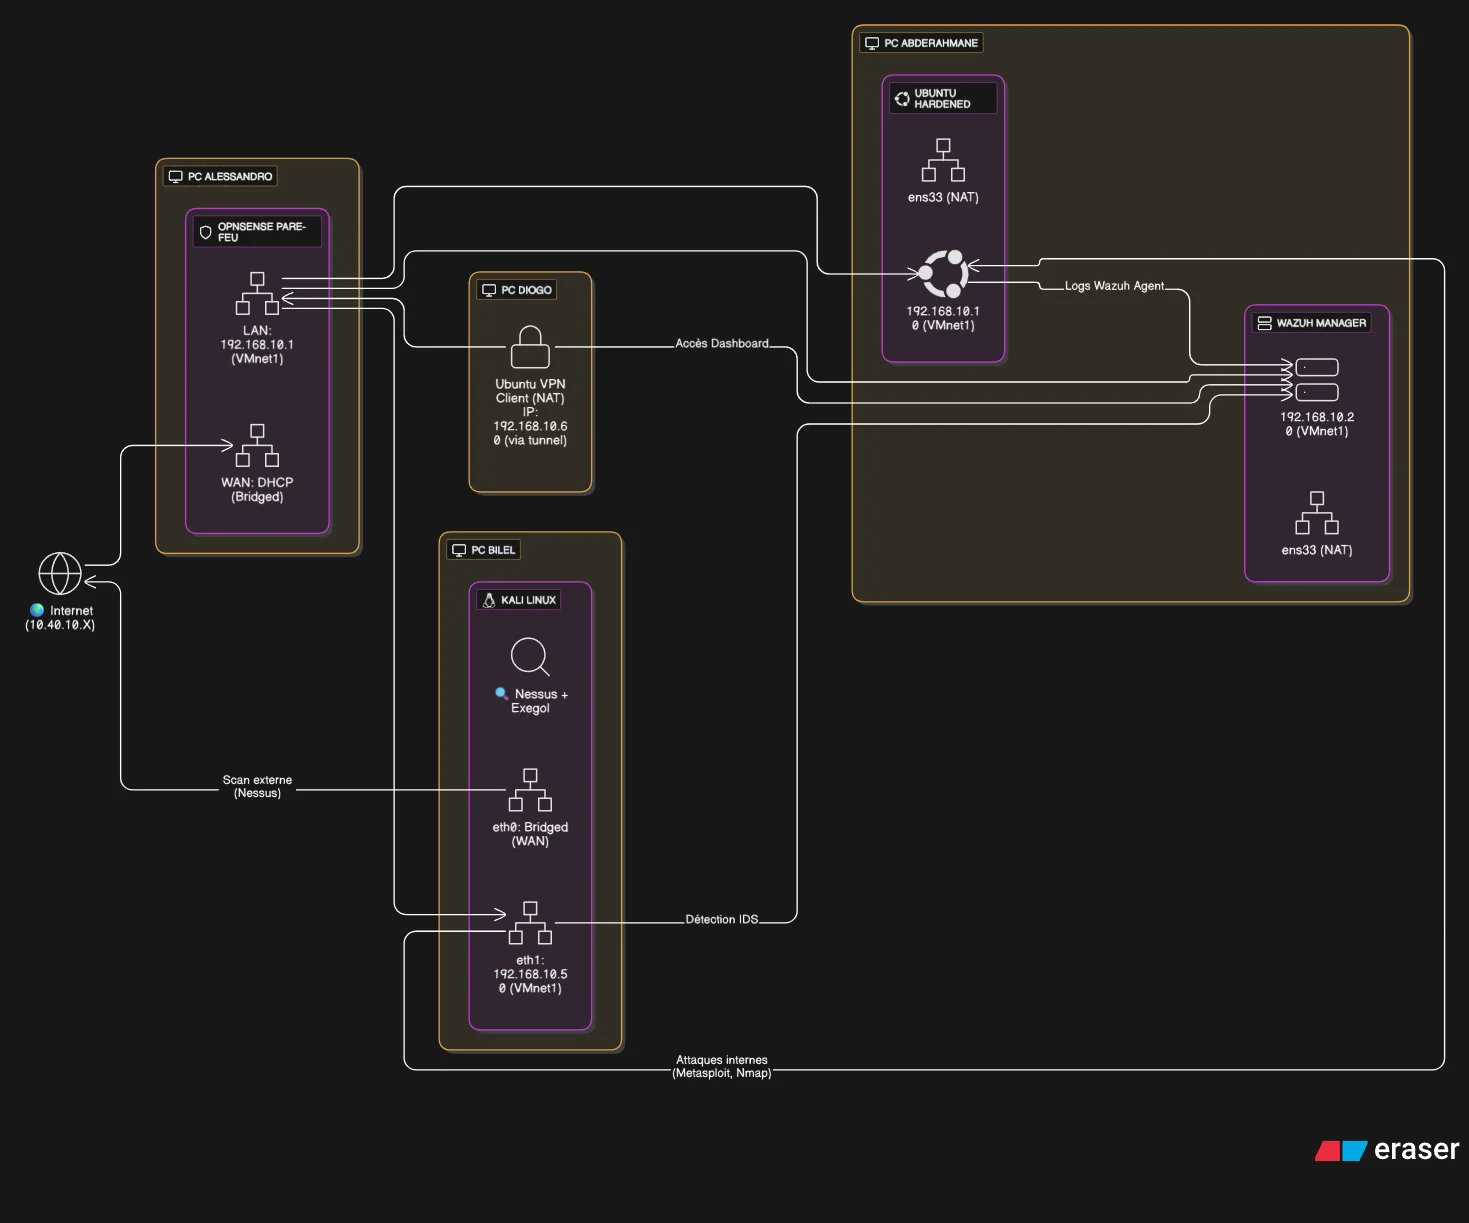1469x1223 pixels.
Task: Select the Kali eth1 VMnet1 network icon
Action: tap(530, 923)
